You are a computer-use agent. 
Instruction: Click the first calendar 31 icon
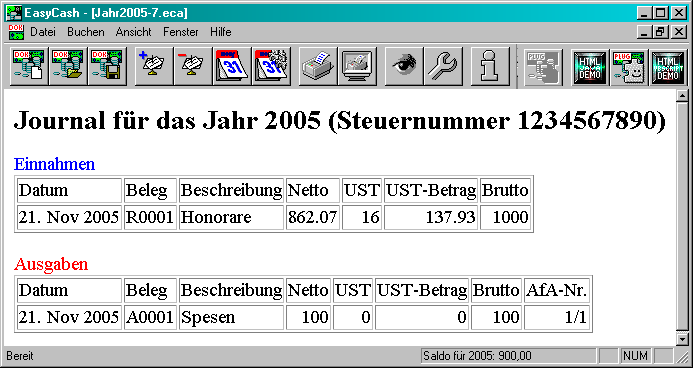232,66
